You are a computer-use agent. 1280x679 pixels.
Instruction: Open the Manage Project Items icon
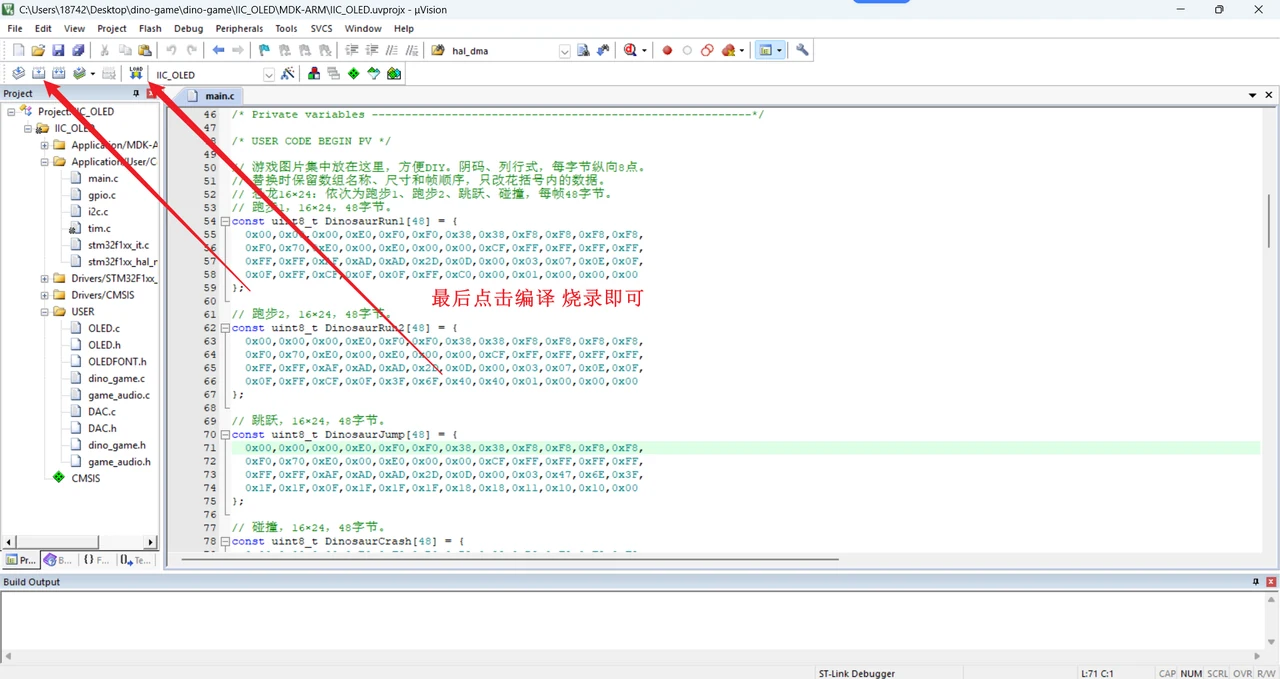314,74
